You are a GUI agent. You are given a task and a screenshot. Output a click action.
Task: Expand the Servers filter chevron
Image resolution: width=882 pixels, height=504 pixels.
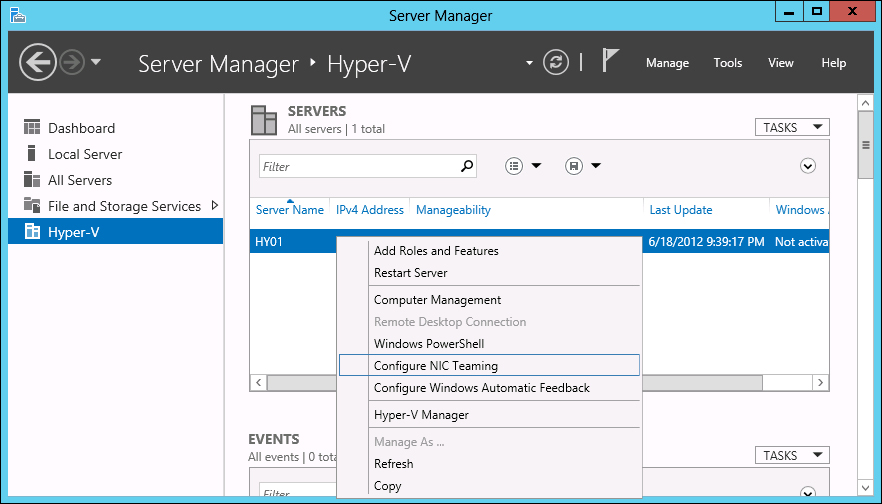pos(808,166)
